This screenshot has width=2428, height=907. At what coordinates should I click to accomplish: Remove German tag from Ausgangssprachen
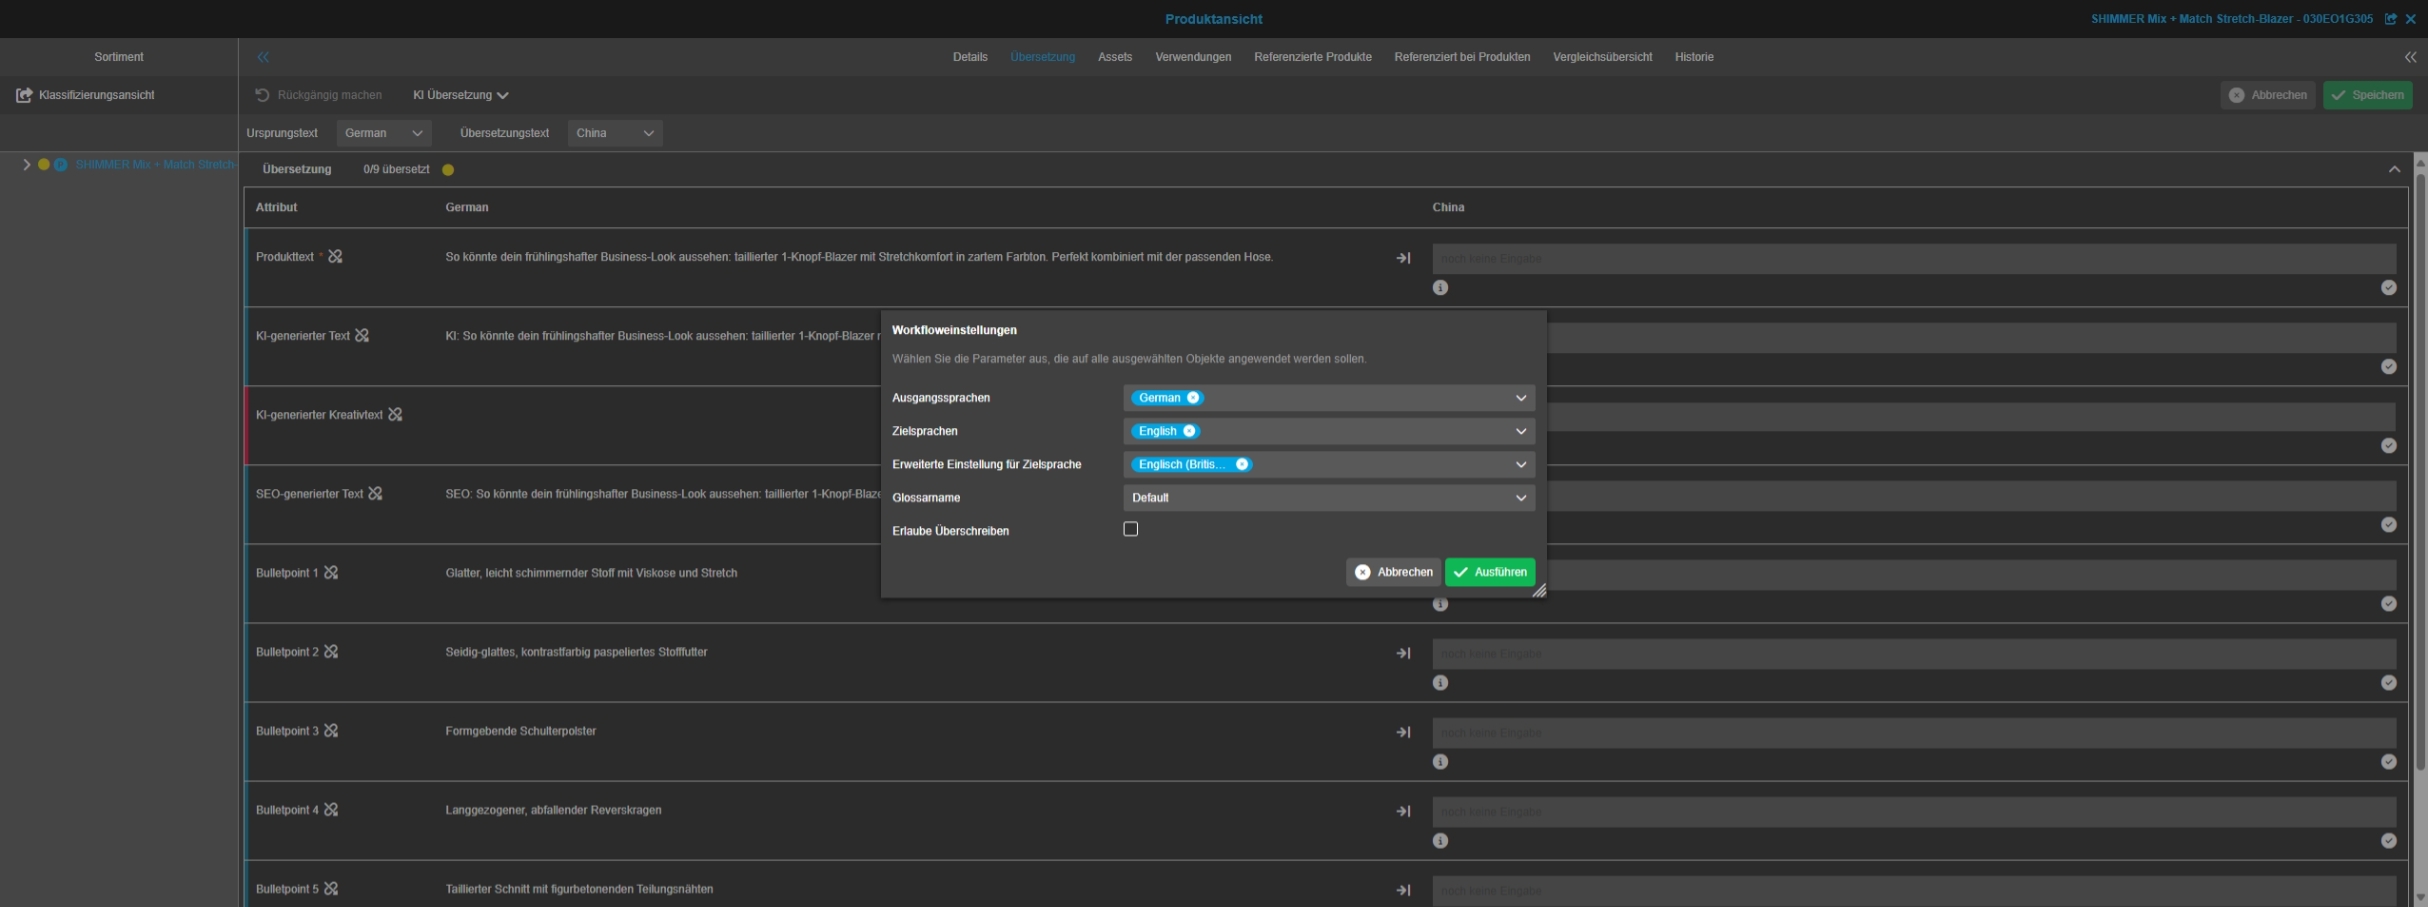pyautogui.click(x=1193, y=398)
